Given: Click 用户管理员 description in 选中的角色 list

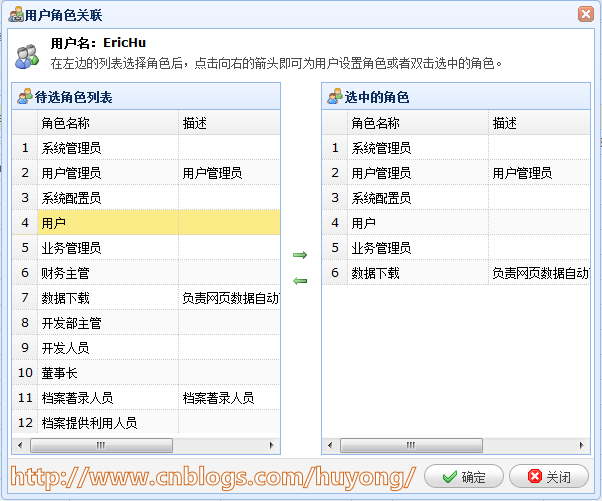Looking at the screenshot, I should click(522, 173).
